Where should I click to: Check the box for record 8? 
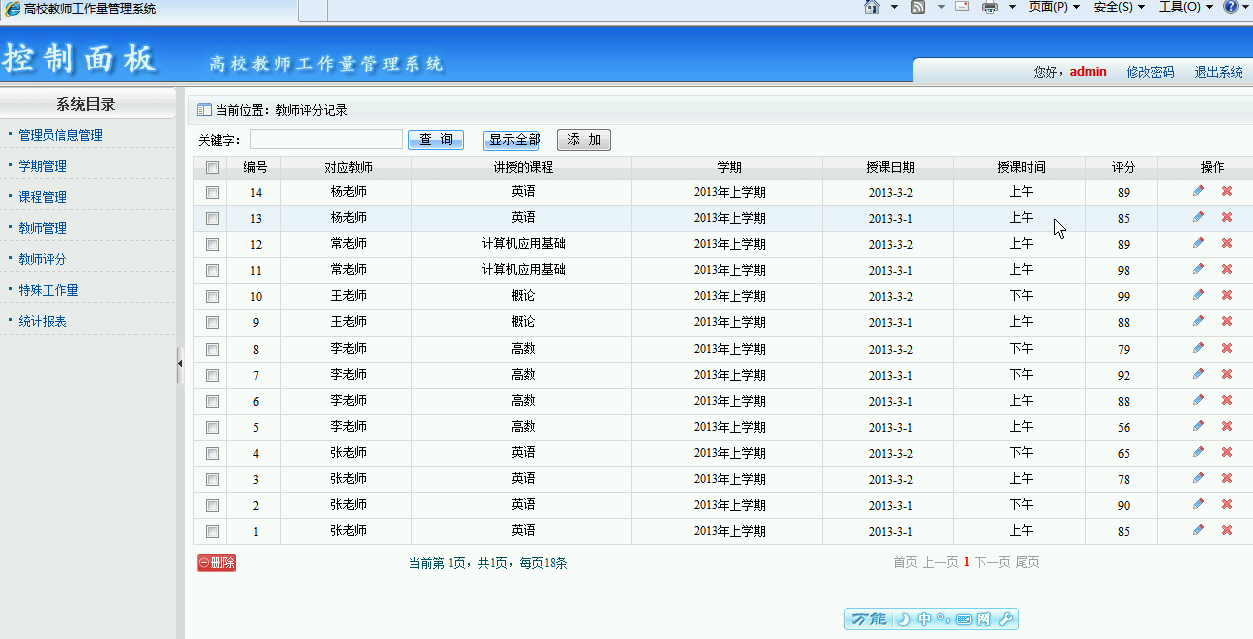coord(212,349)
